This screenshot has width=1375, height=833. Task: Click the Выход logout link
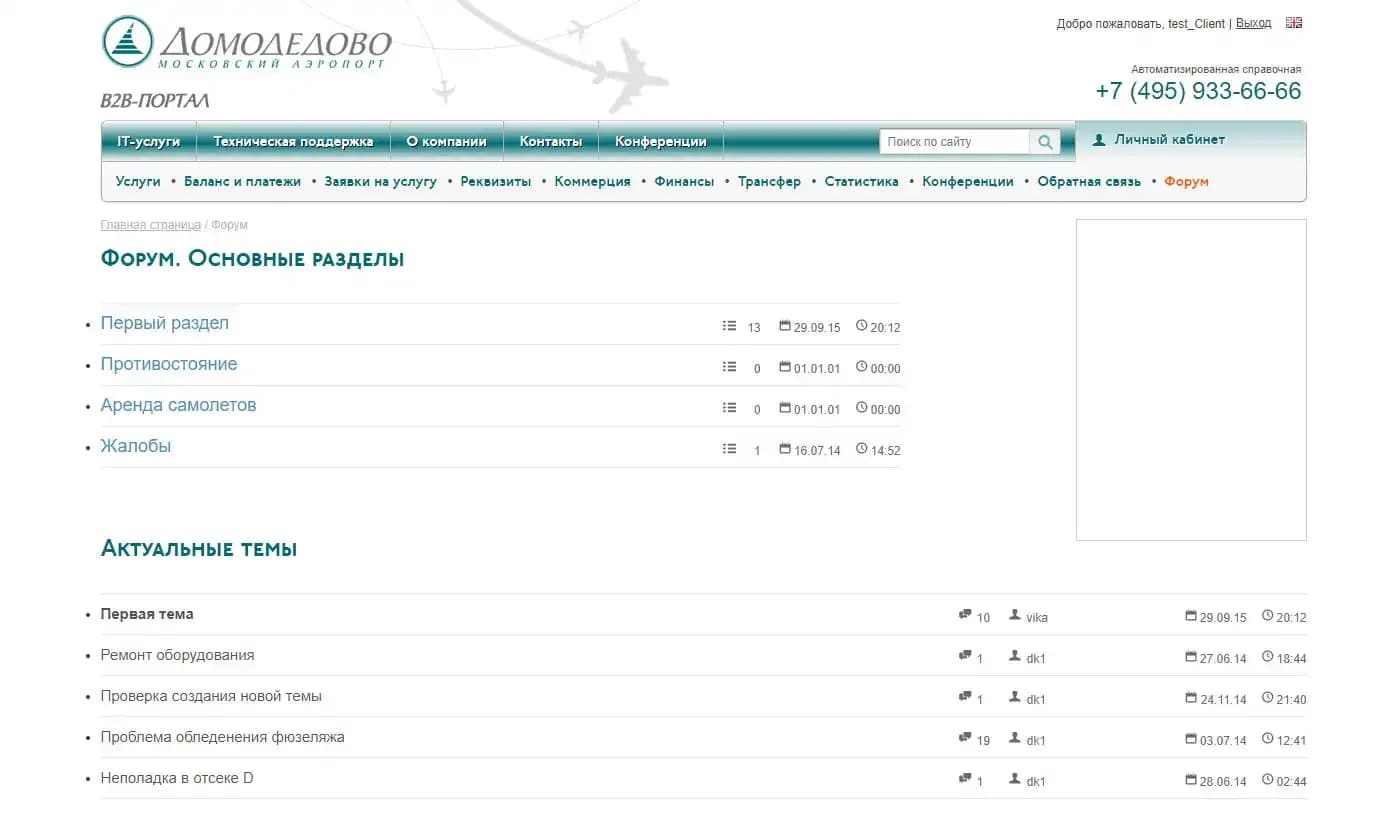pyautogui.click(x=1253, y=23)
